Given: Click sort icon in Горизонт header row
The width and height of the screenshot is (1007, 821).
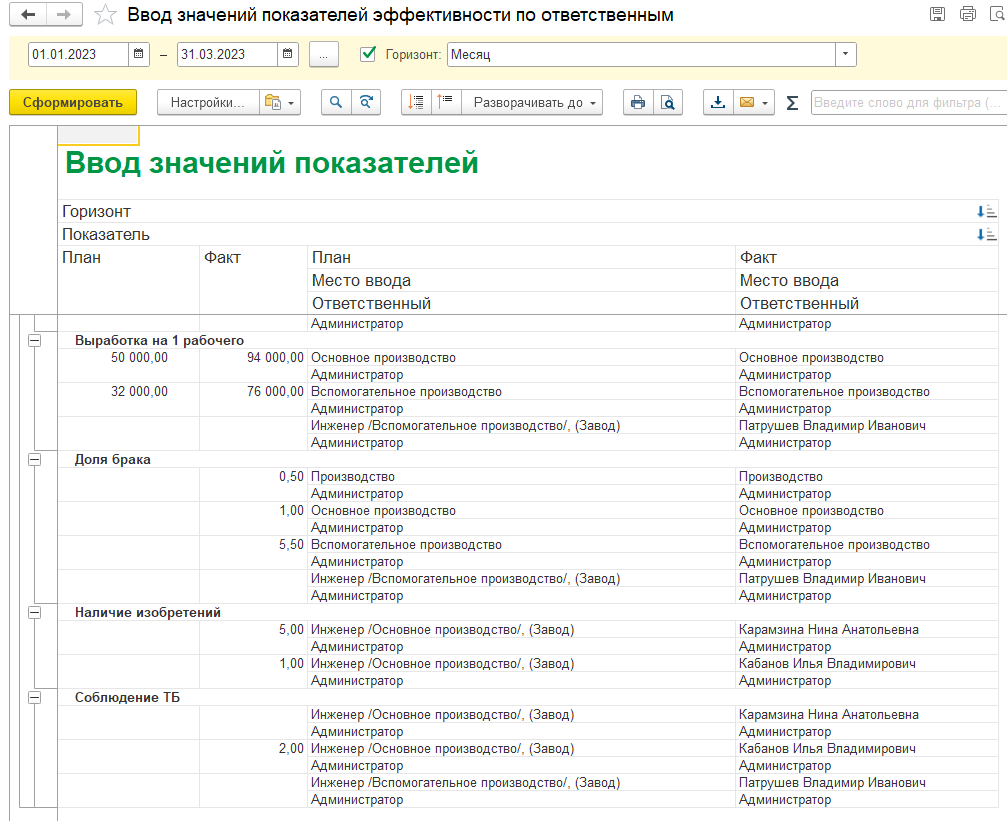Looking at the screenshot, I should click(x=986, y=211).
